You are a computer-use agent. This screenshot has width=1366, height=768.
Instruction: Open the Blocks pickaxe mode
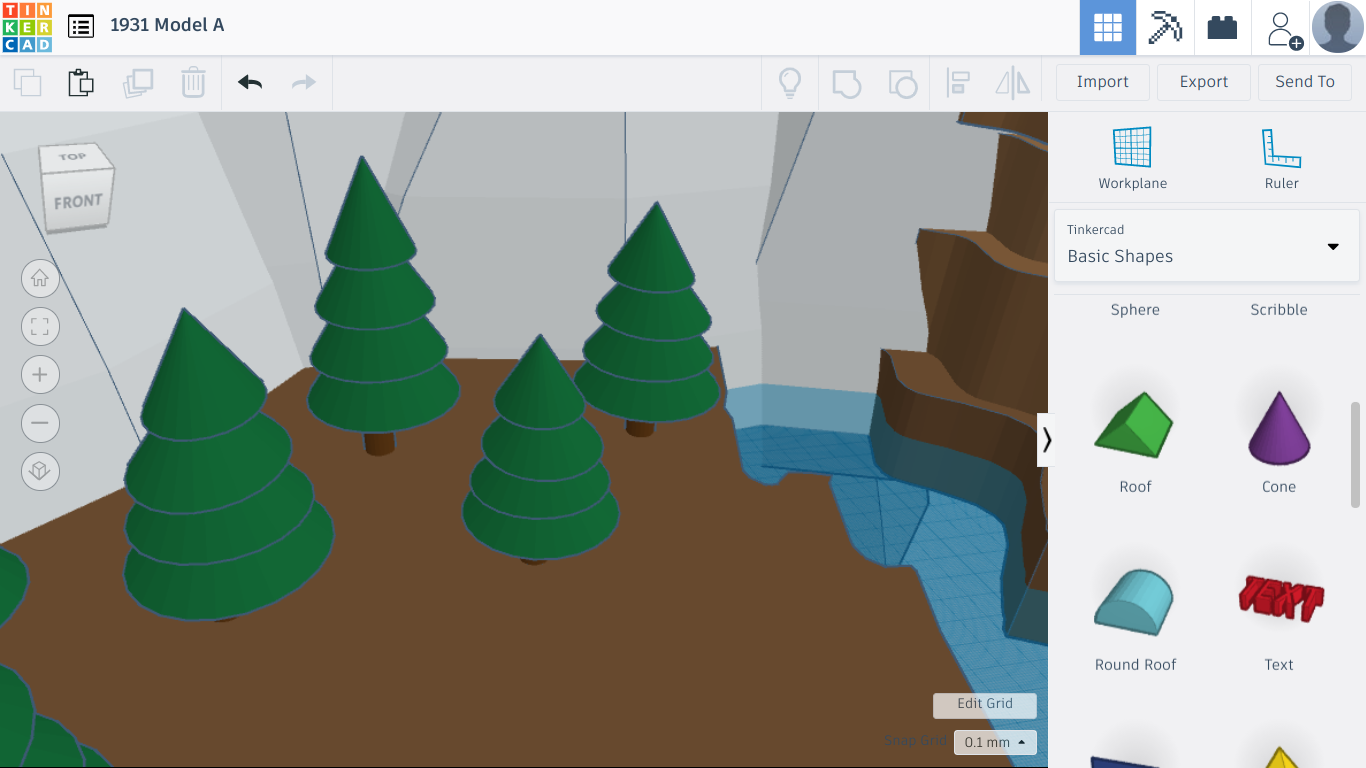click(x=1165, y=27)
